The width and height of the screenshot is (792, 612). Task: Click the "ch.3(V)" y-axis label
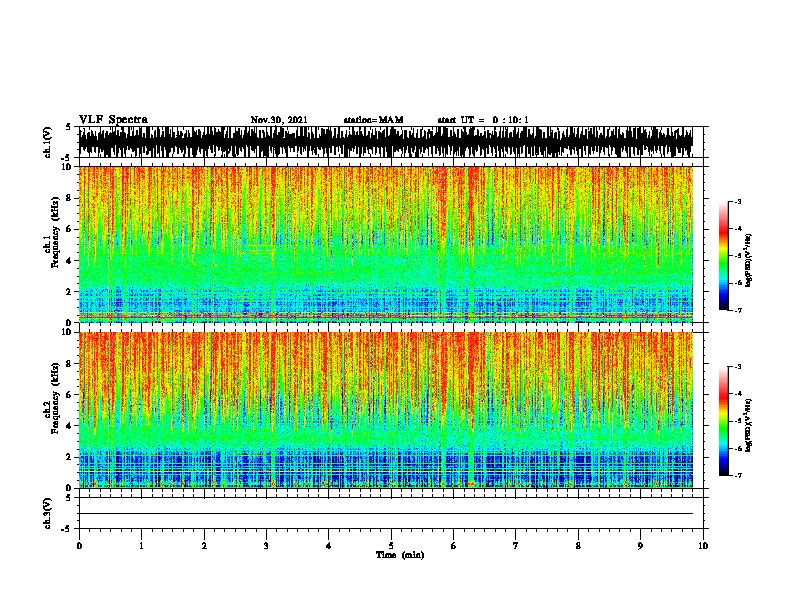tap(48, 513)
